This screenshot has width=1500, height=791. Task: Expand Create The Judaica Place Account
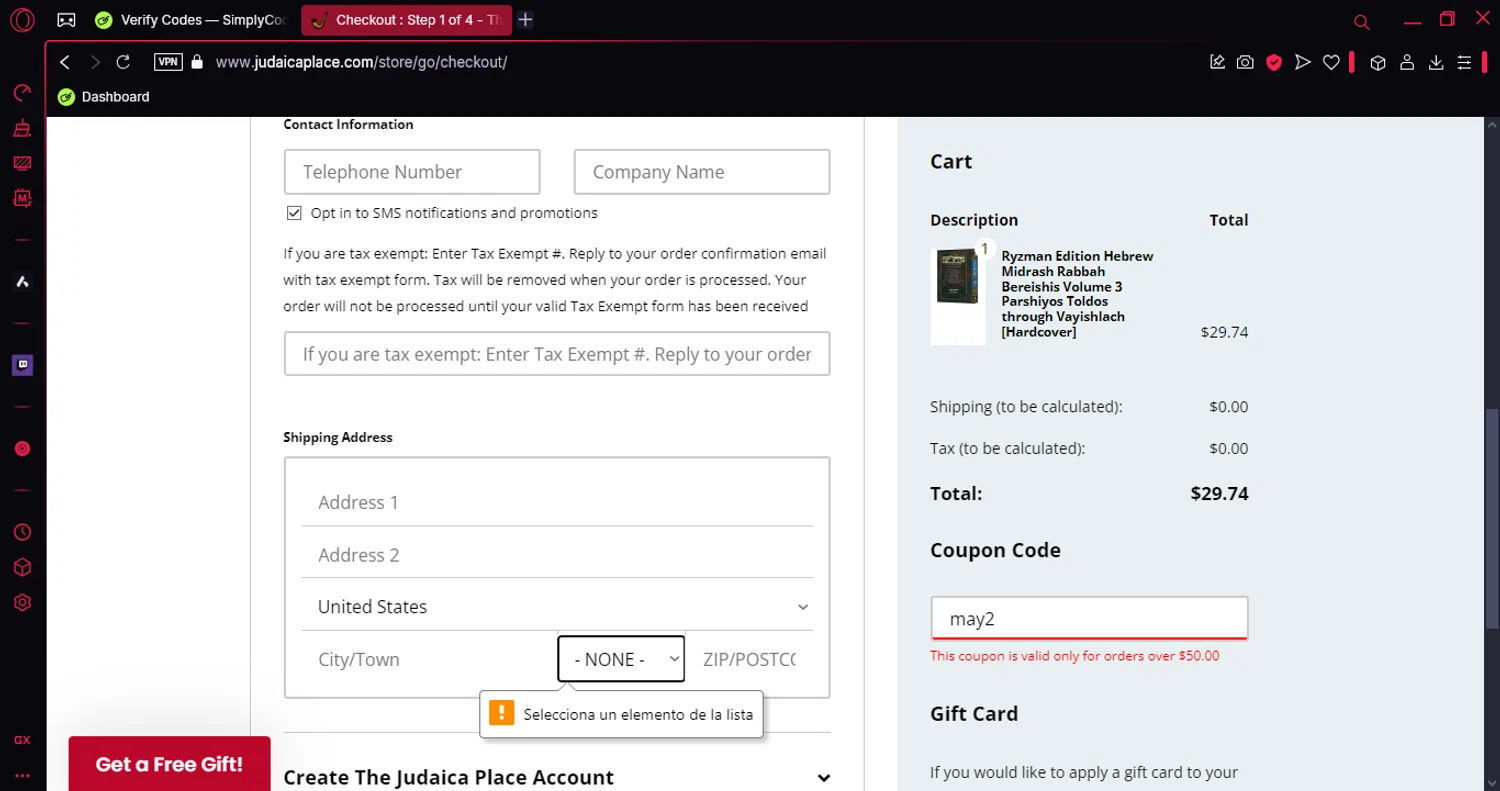coord(557,777)
